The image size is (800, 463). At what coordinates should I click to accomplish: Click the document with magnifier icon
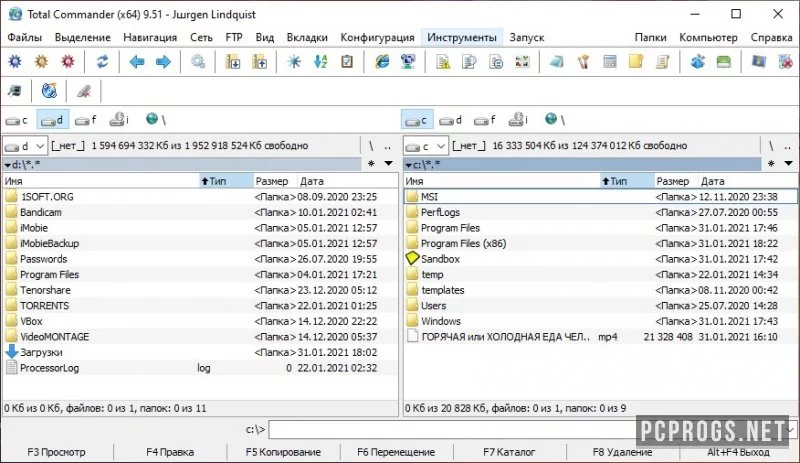469,62
